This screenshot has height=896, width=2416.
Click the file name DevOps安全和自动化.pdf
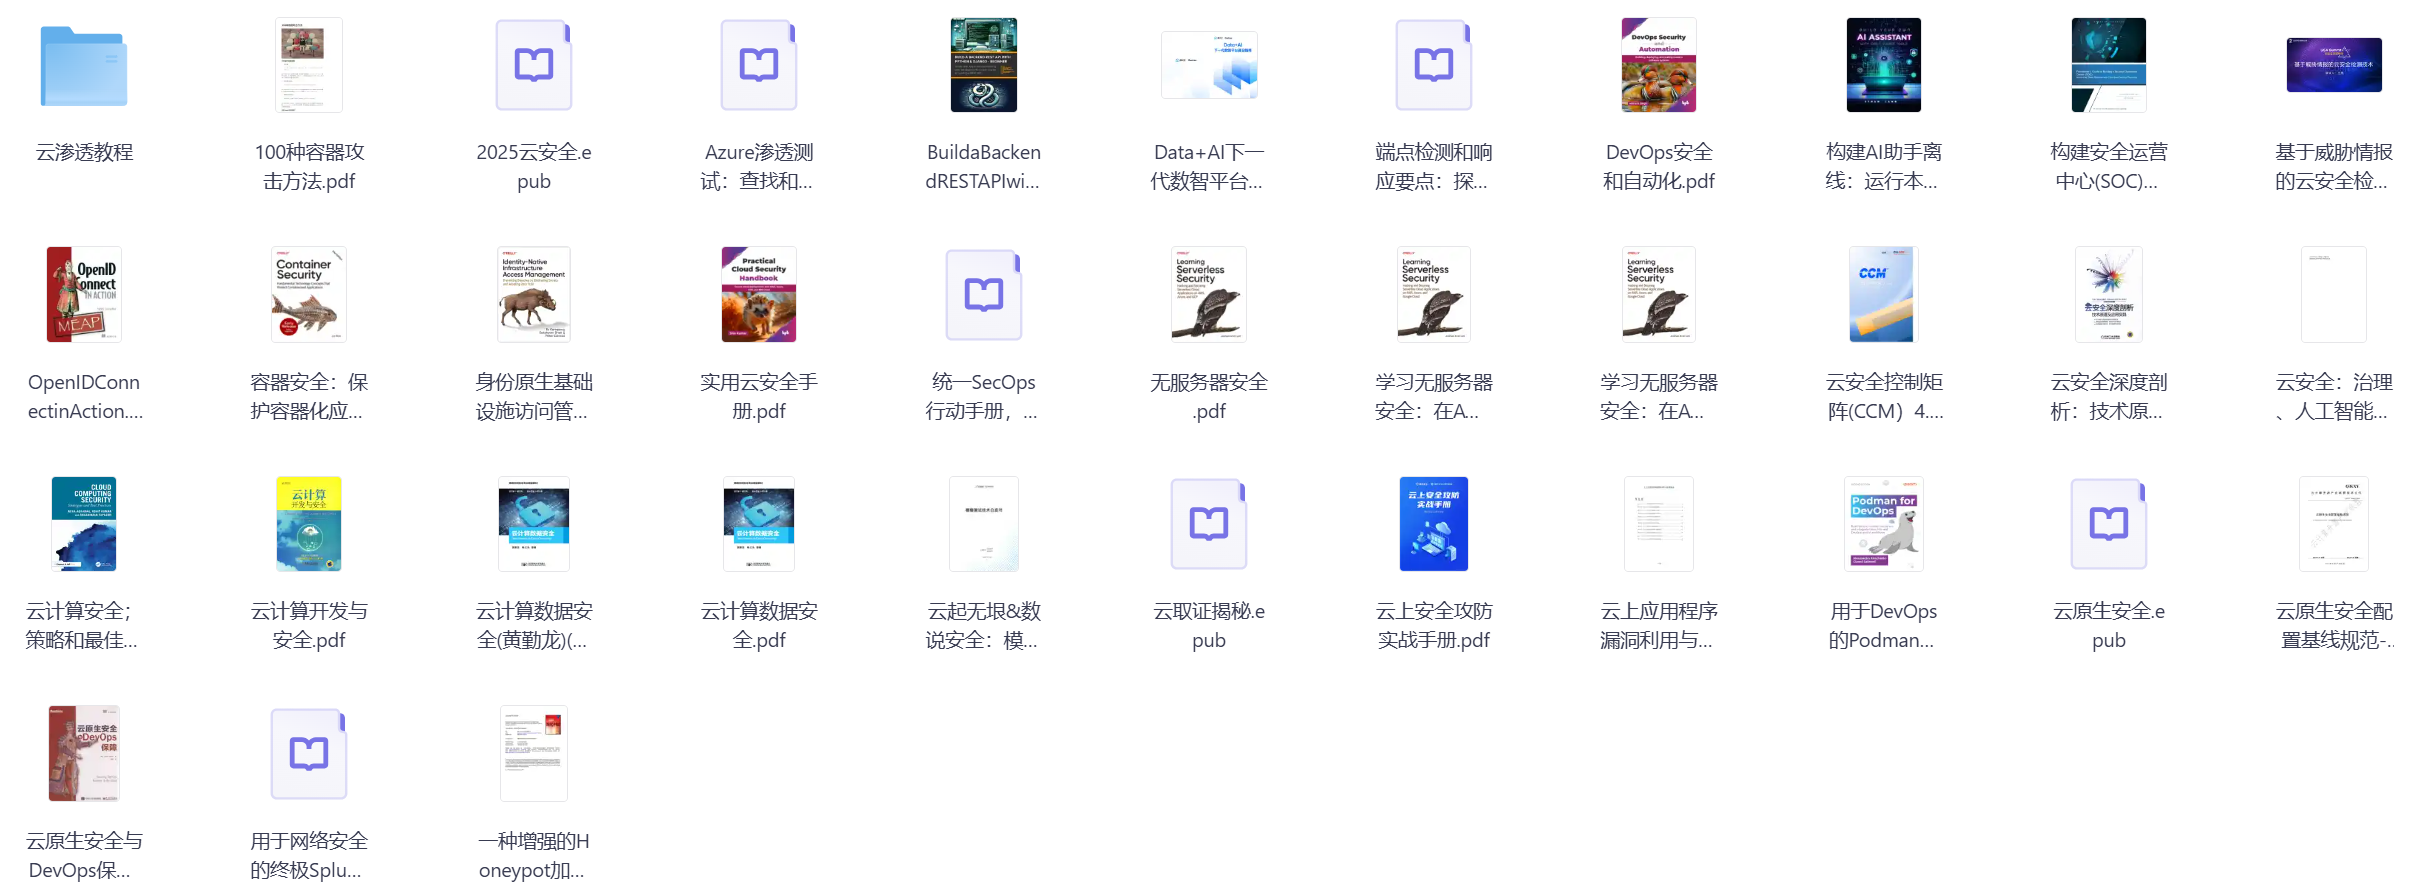coord(1659,167)
